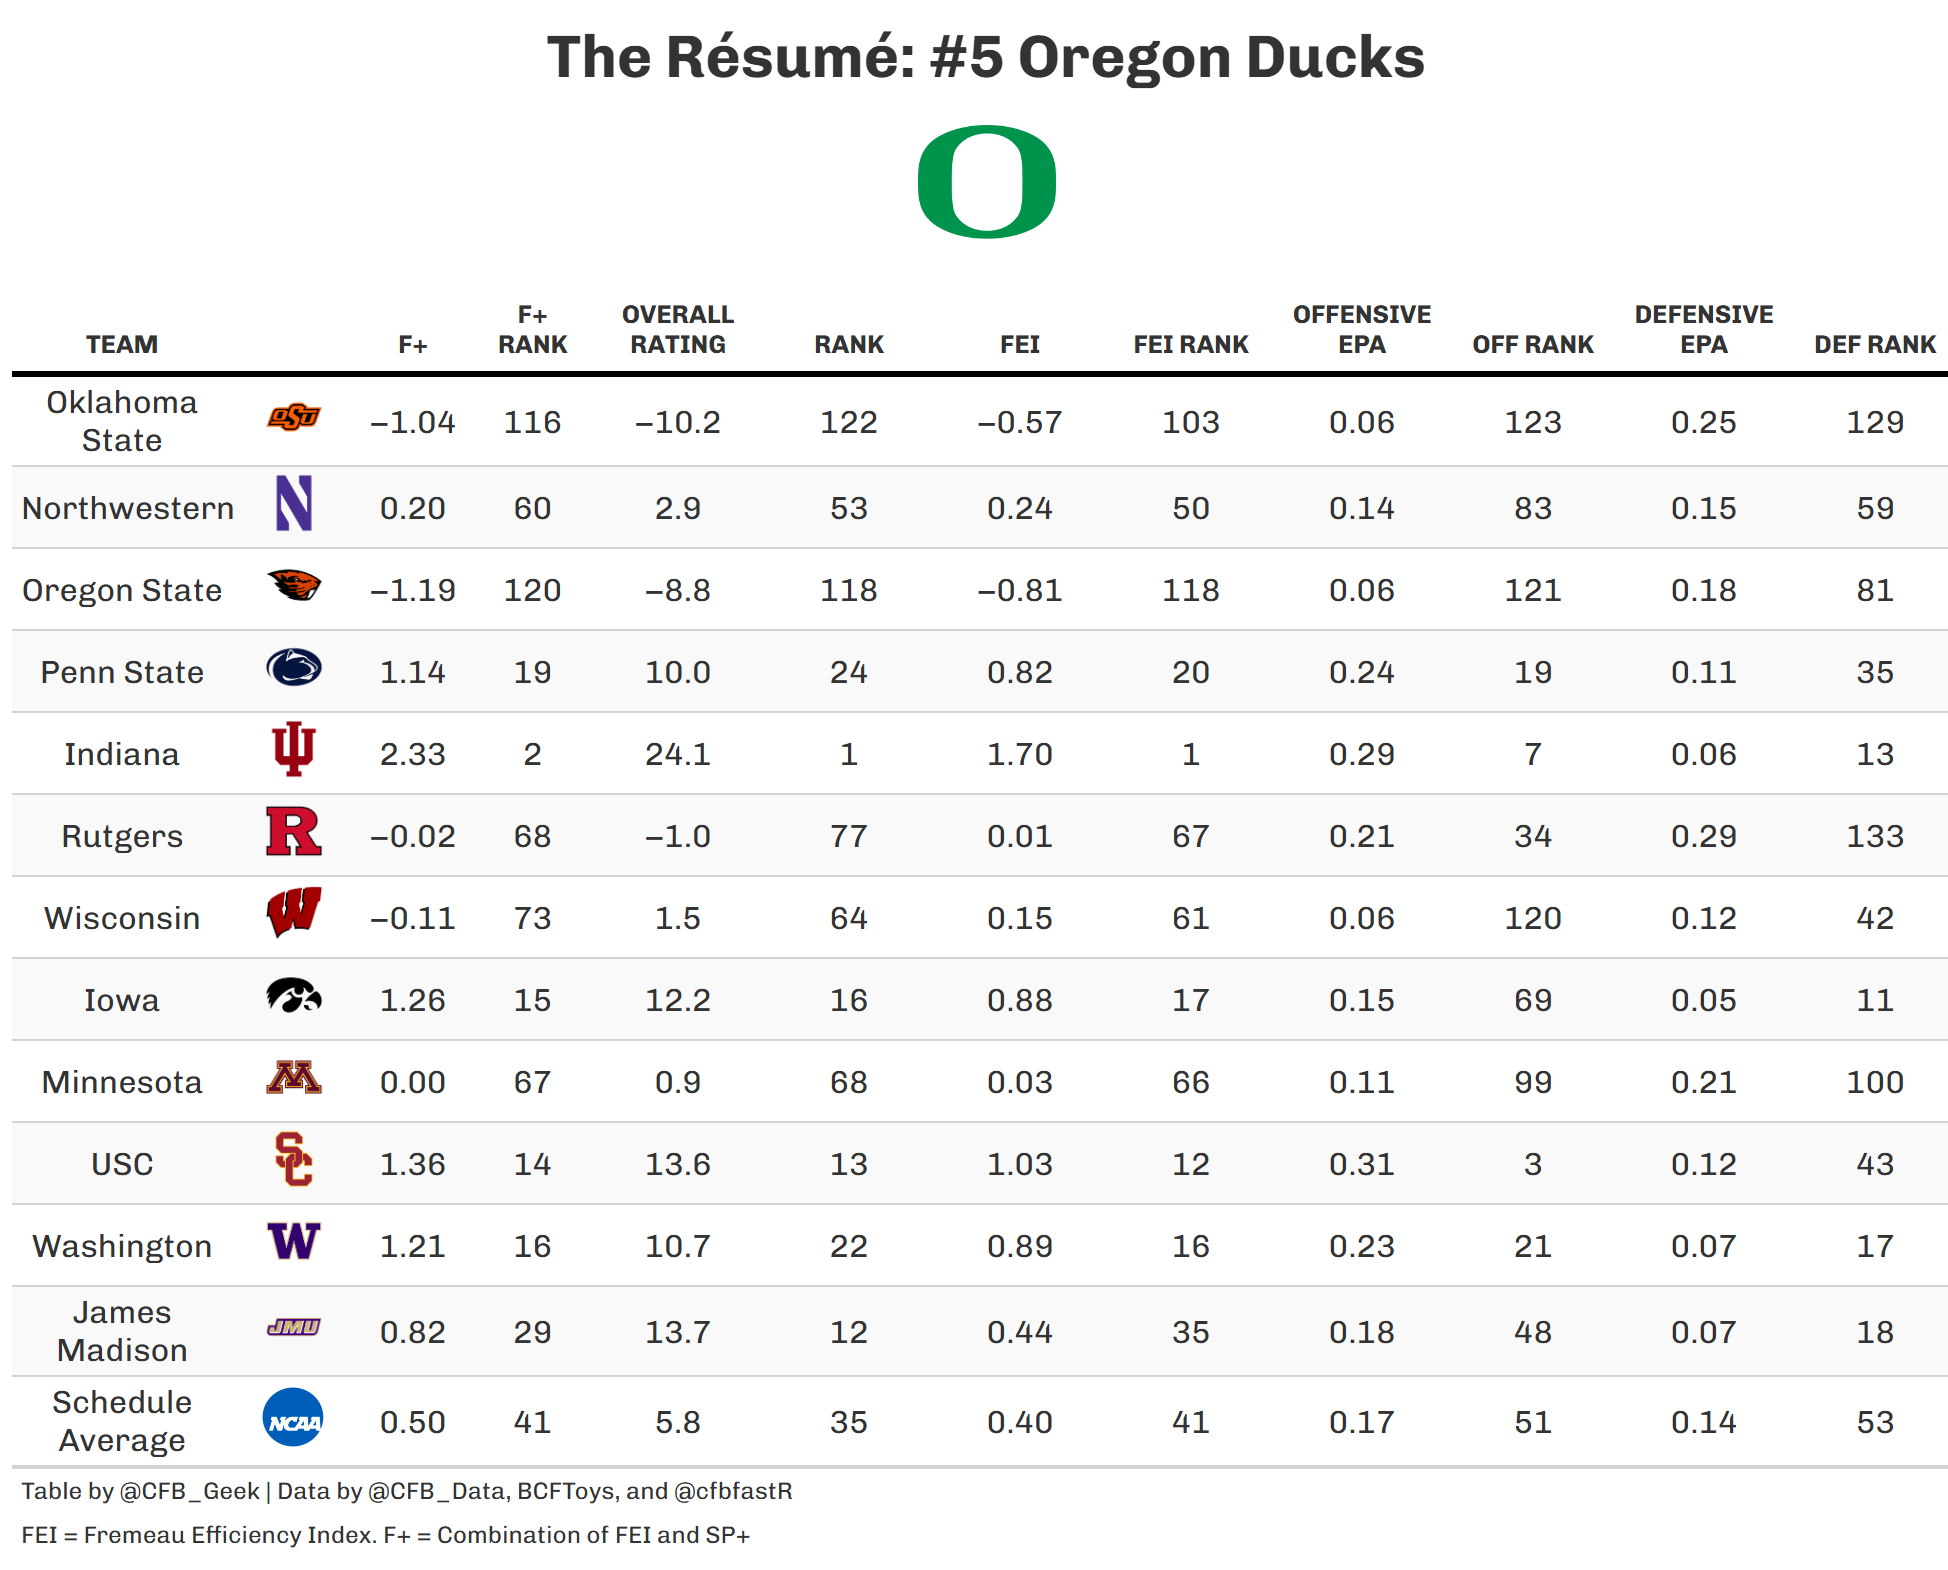Click the DEF RANK column header
Image resolution: width=1948 pixels, height=1570 pixels.
click(x=1874, y=345)
